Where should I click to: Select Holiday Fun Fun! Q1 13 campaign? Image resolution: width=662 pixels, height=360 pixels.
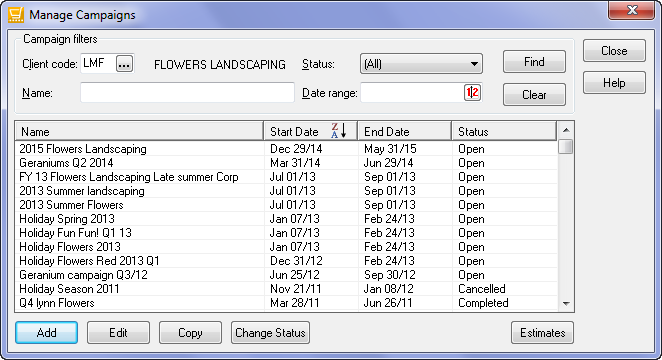click(x=287, y=233)
